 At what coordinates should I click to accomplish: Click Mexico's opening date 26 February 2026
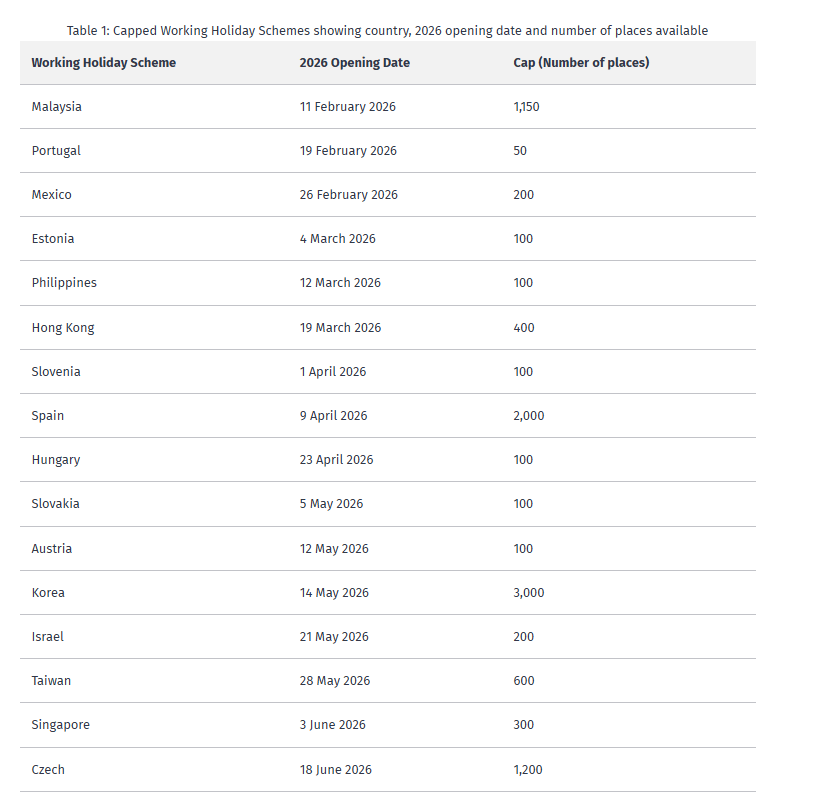click(x=348, y=195)
